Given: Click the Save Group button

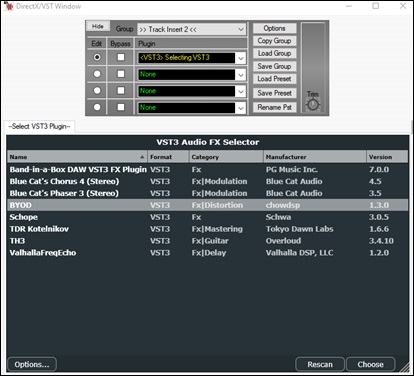Looking at the screenshot, I should (x=274, y=66).
